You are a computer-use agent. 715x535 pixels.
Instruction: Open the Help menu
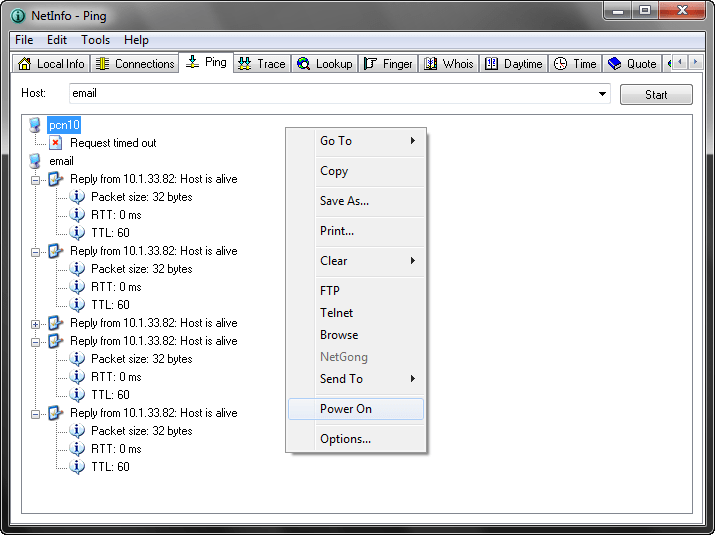136,40
